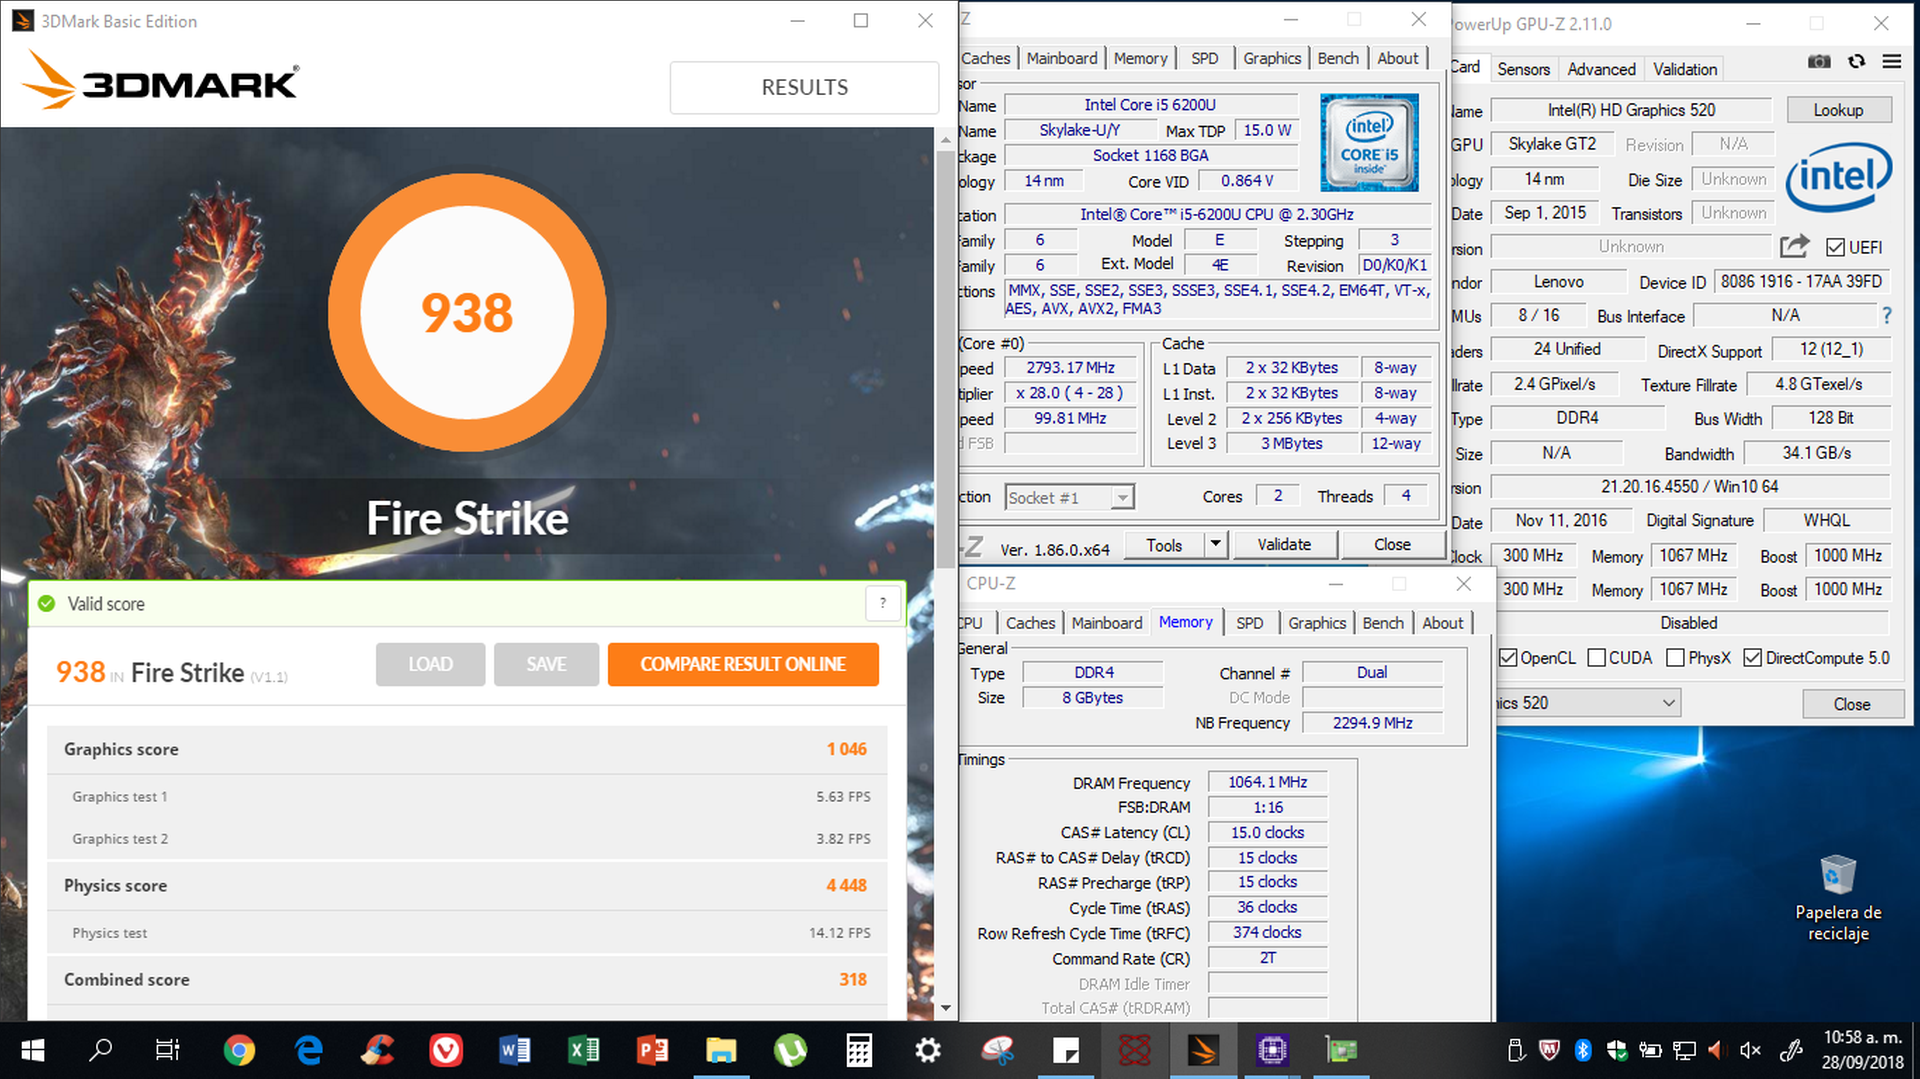Expand Socket #1 dropdown in CPU-Z
The width and height of the screenshot is (1920, 1079).
1123,497
